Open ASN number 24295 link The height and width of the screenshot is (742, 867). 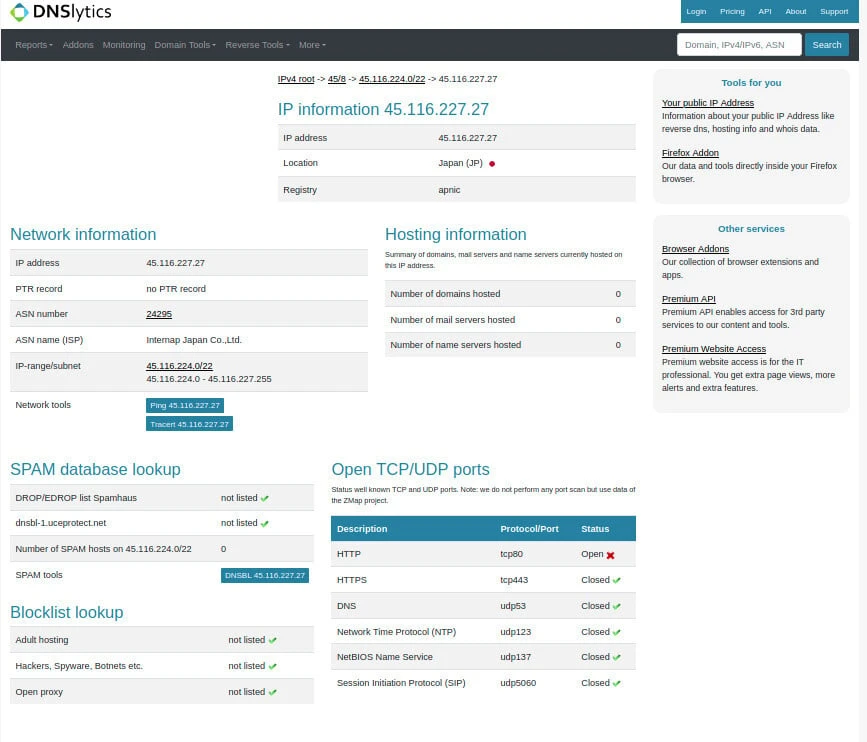click(x=159, y=314)
